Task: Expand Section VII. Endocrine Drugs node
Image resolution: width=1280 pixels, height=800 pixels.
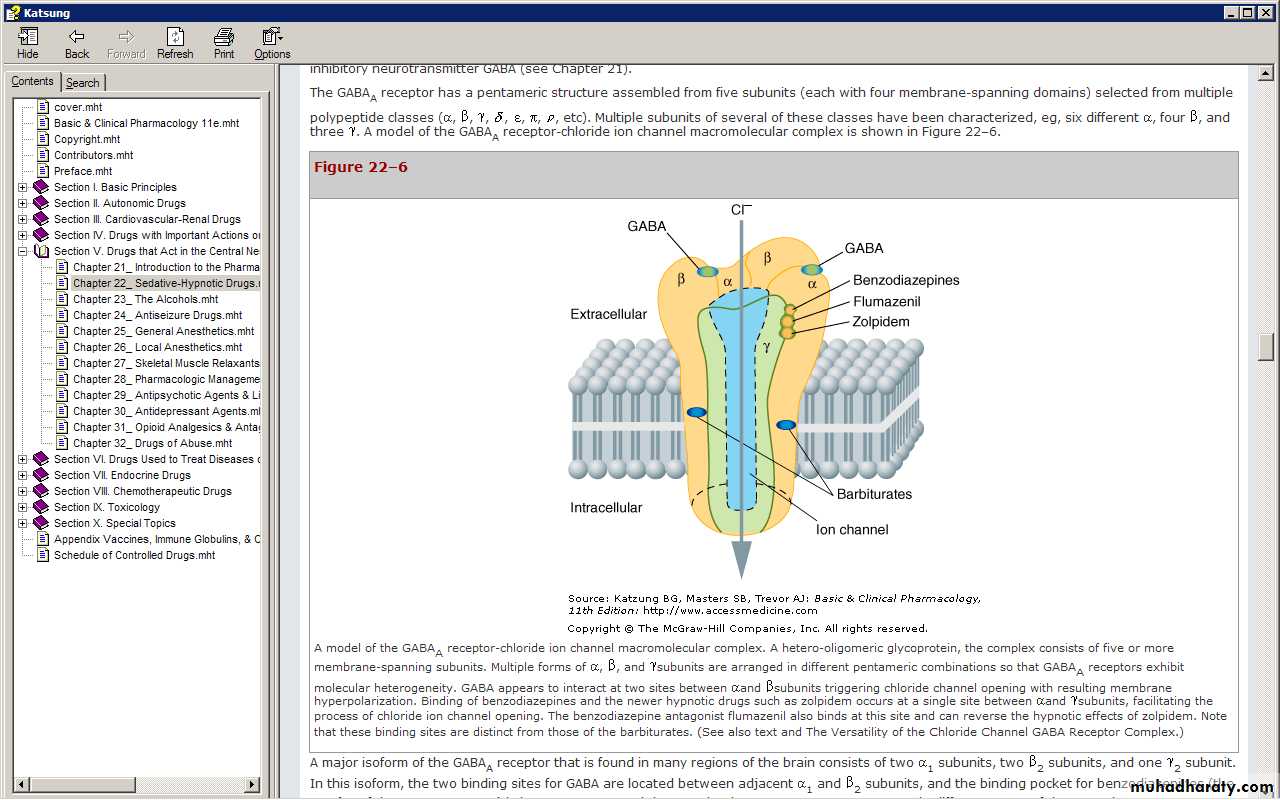Action: pos(23,475)
